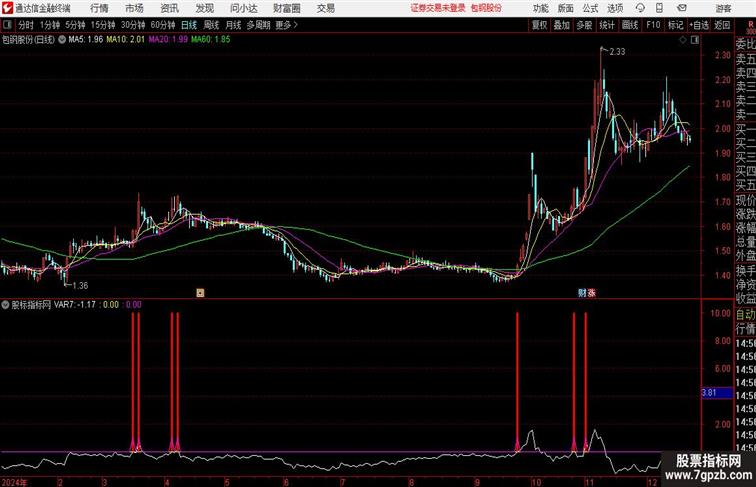
Task: Add stock with the +自选 button
Action: point(699,25)
